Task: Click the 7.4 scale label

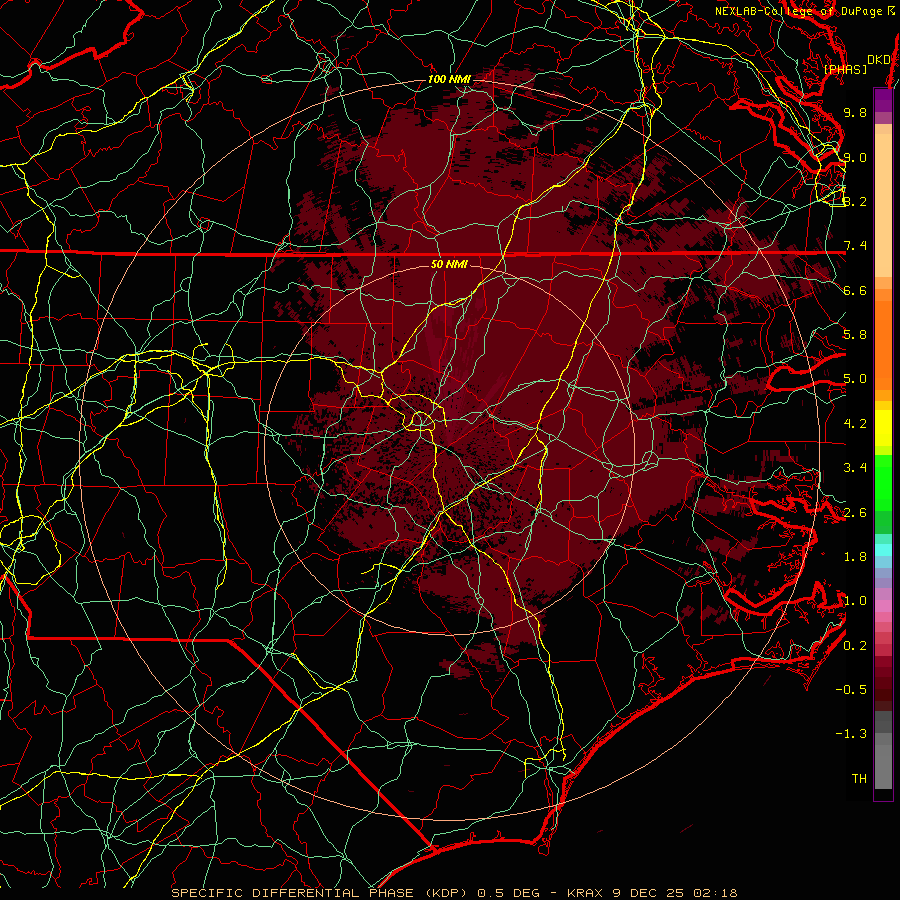Action: pyautogui.click(x=855, y=246)
